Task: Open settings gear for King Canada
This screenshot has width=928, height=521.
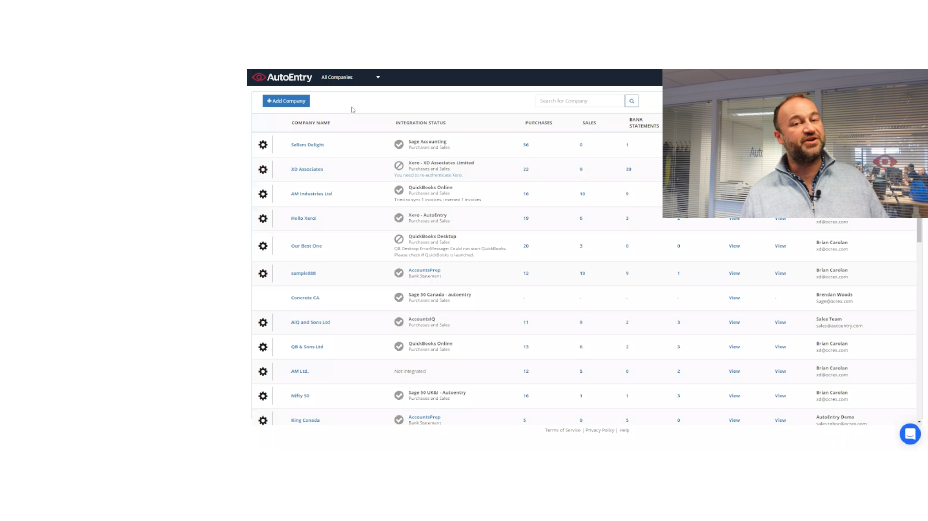Action: [x=263, y=420]
